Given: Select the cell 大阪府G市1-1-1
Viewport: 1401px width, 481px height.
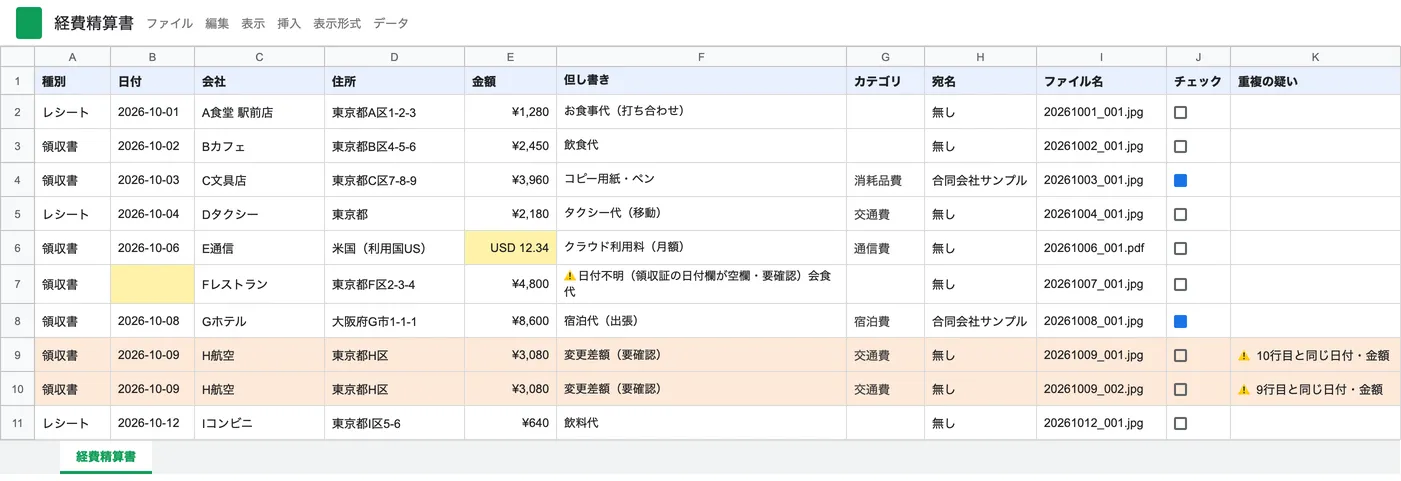Looking at the screenshot, I should [x=394, y=321].
